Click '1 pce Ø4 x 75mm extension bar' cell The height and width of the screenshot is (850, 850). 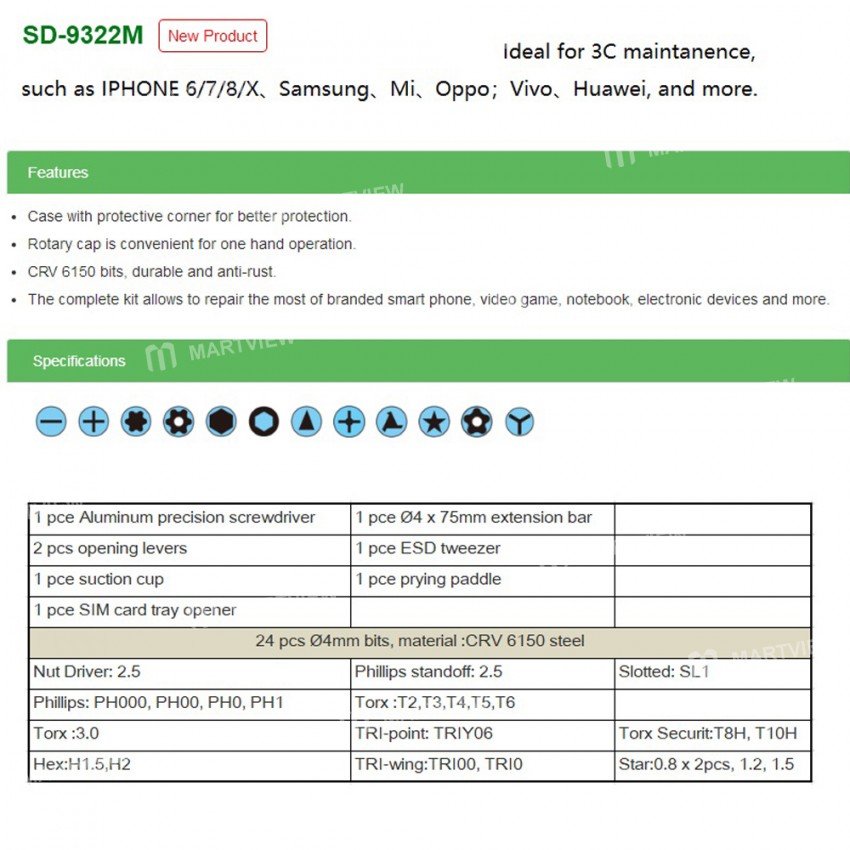point(482,518)
